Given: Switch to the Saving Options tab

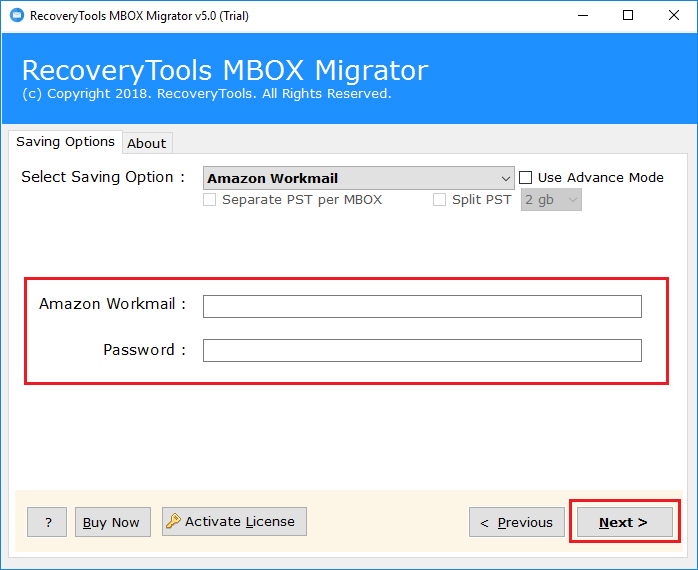Looking at the screenshot, I should click(x=65, y=142).
